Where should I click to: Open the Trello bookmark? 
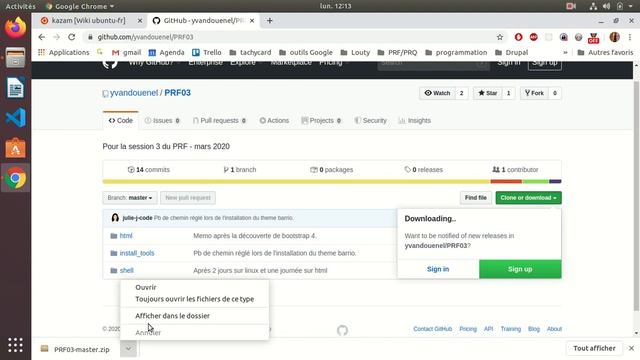click(207, 52)
